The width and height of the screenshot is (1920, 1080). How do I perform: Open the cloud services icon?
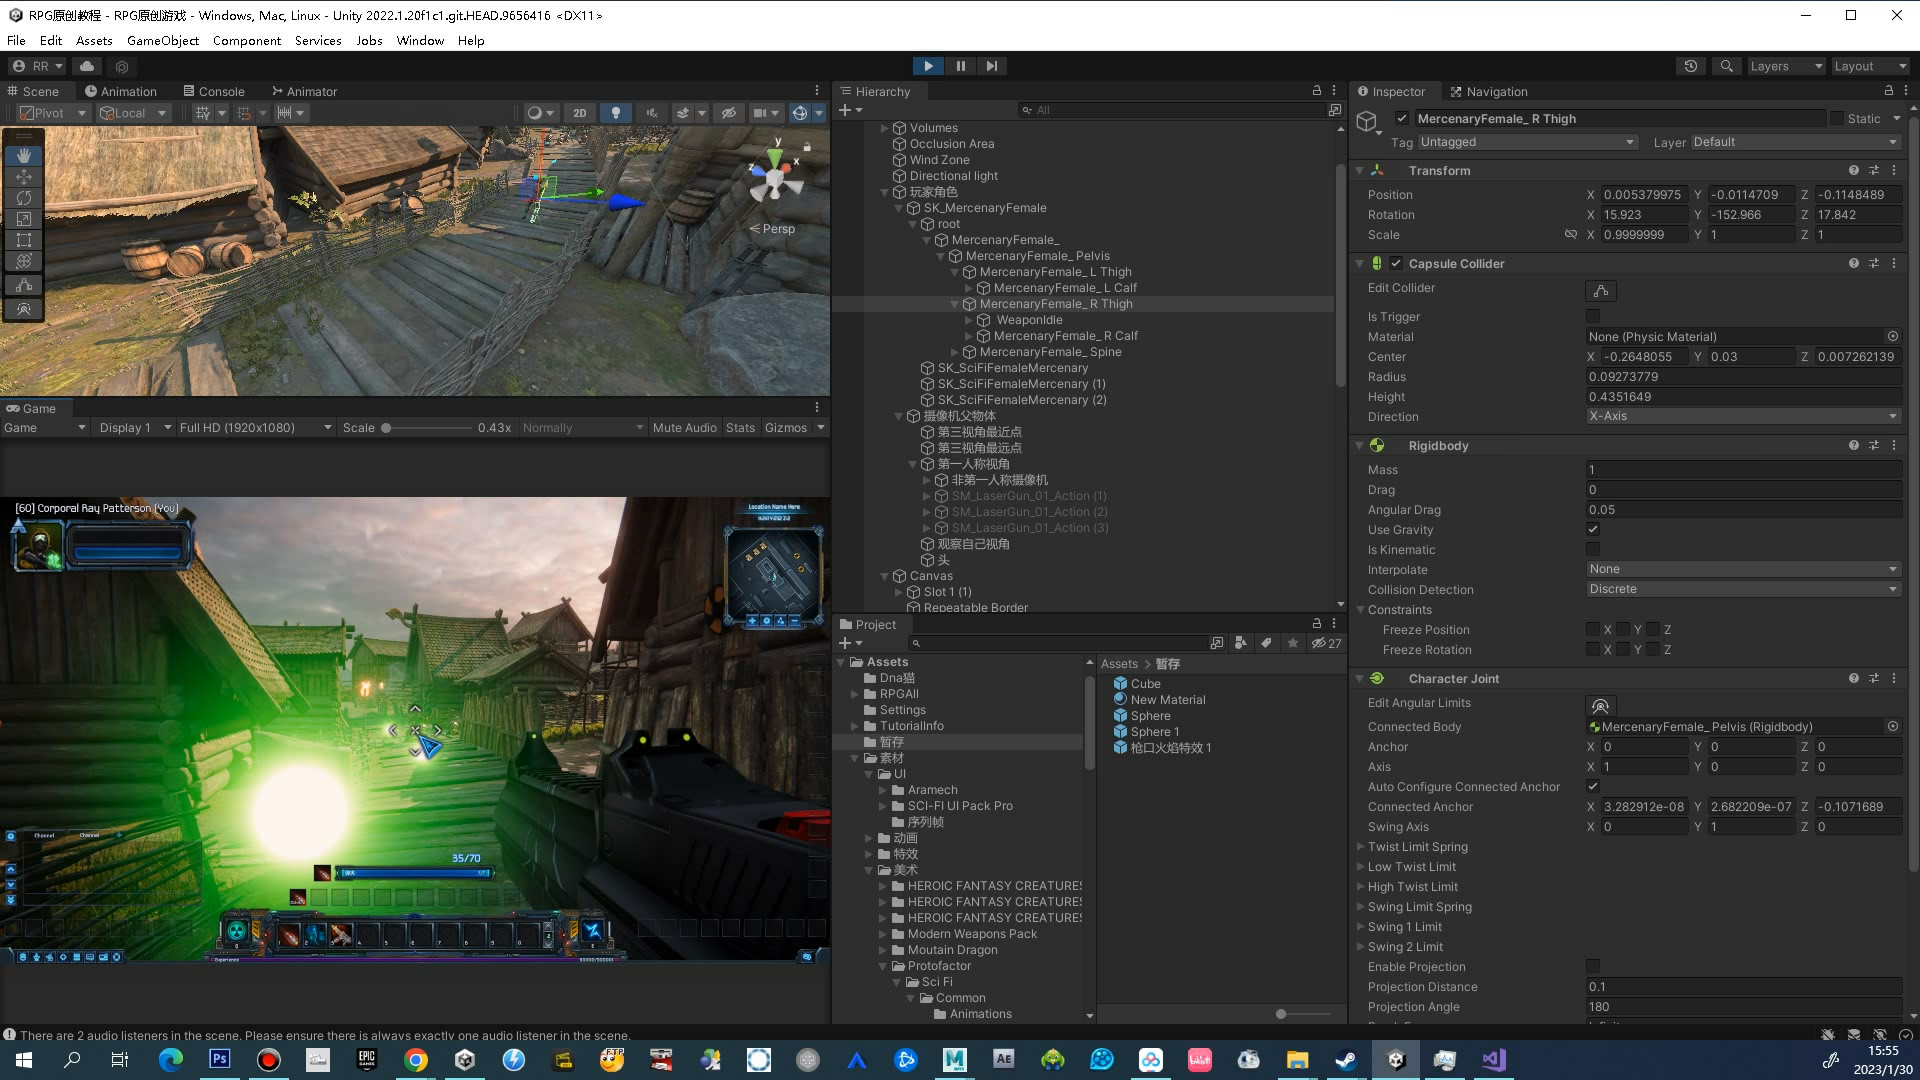87,66
